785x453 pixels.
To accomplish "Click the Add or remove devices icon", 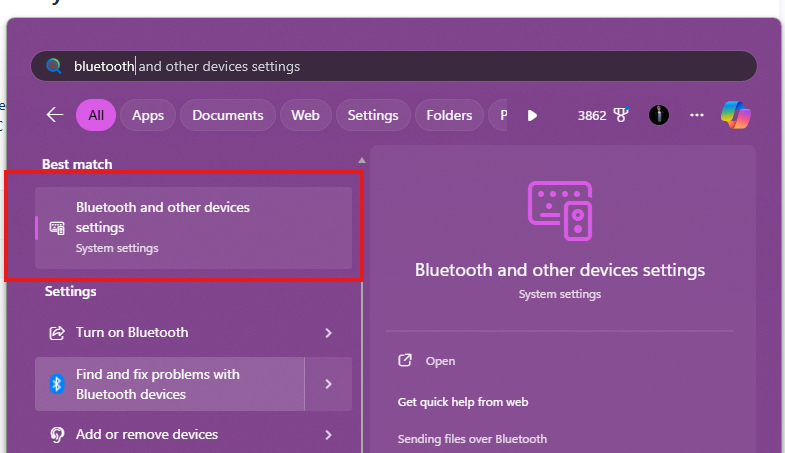I will [x=57, y=434].
